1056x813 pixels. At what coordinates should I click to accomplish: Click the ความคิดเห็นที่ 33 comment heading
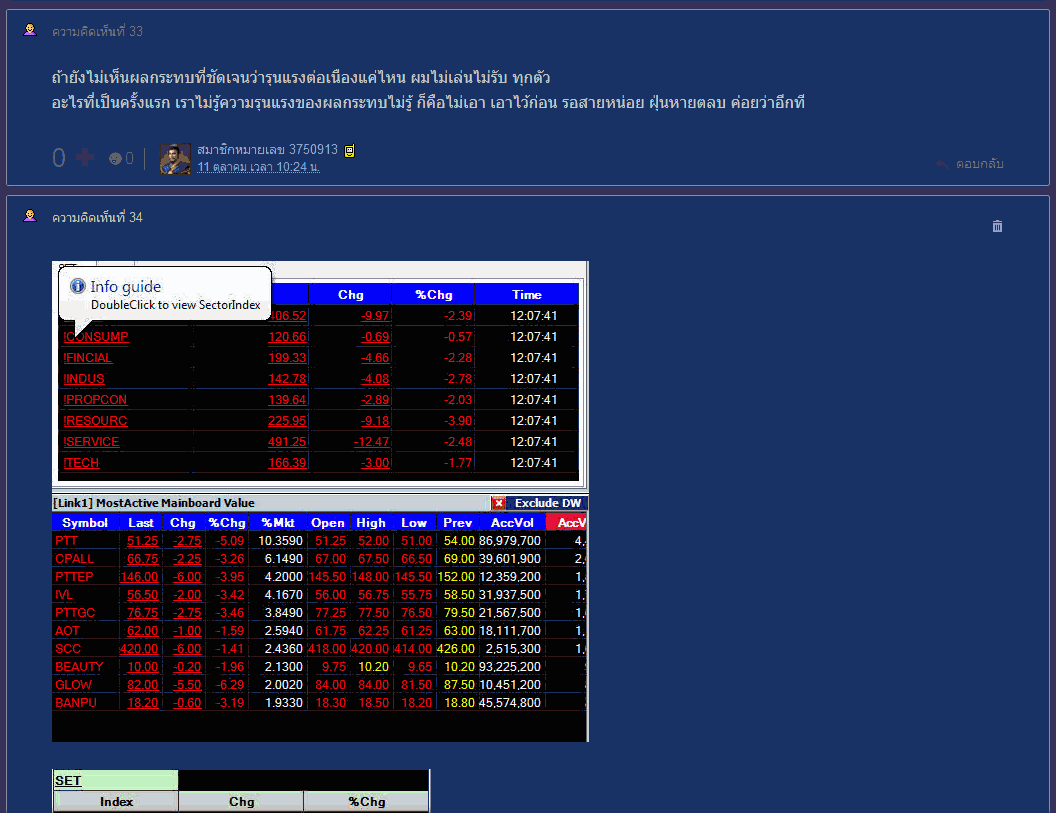pyautogui.click(x=97, y=31)
